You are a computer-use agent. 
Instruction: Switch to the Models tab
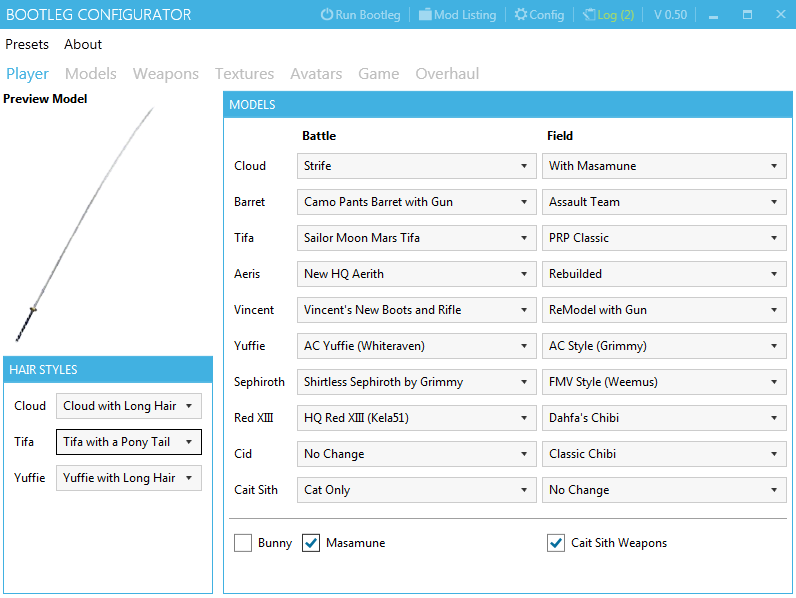pyautogui.click(x=91, y=74)
